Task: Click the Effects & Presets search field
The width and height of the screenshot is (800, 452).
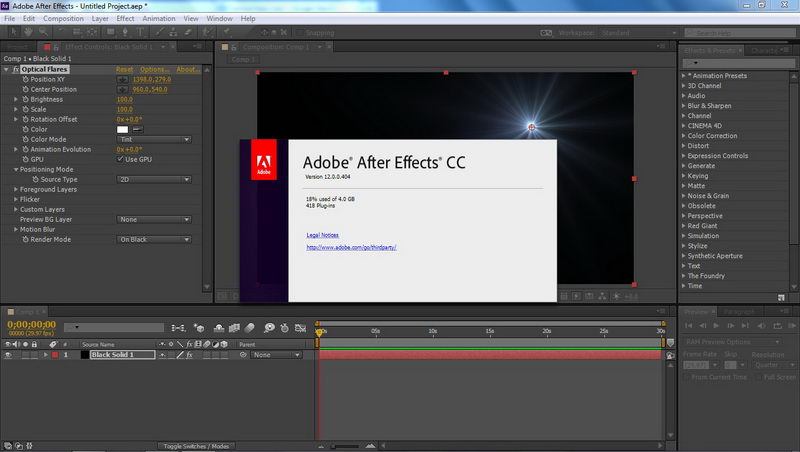Action: [x=736, y=63]
